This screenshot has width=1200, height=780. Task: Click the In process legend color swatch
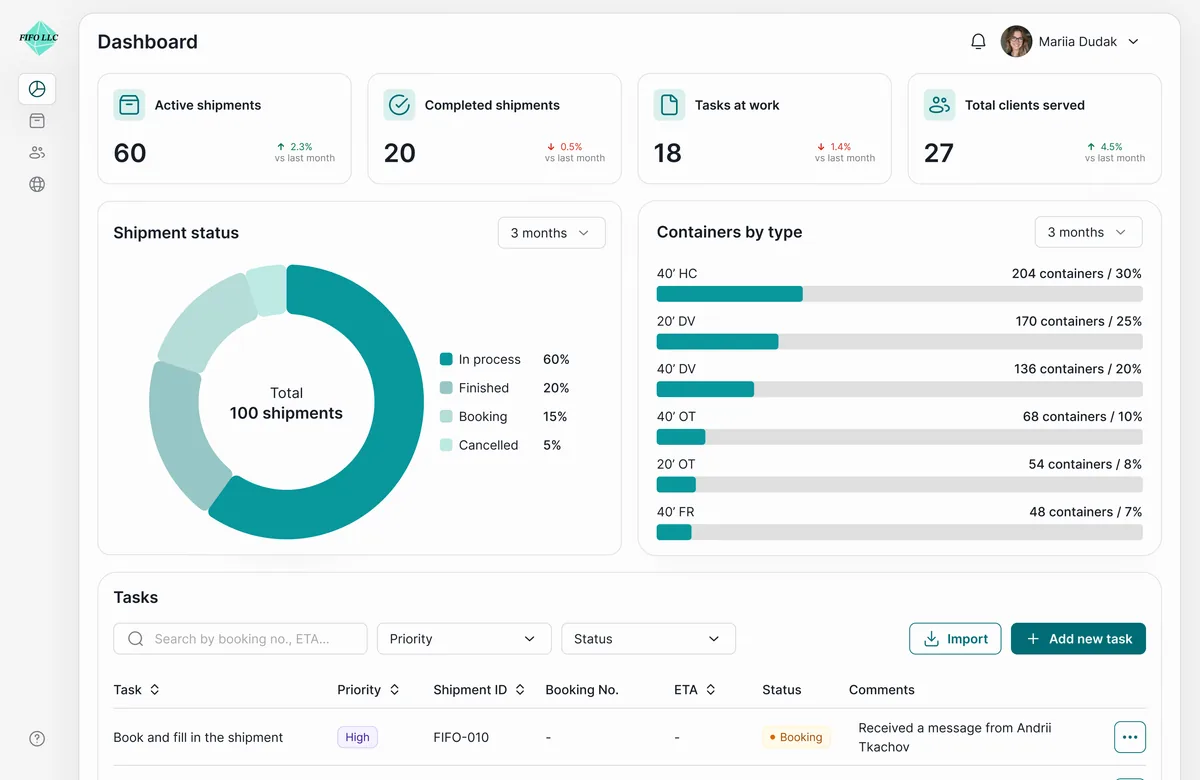point(446,359)
